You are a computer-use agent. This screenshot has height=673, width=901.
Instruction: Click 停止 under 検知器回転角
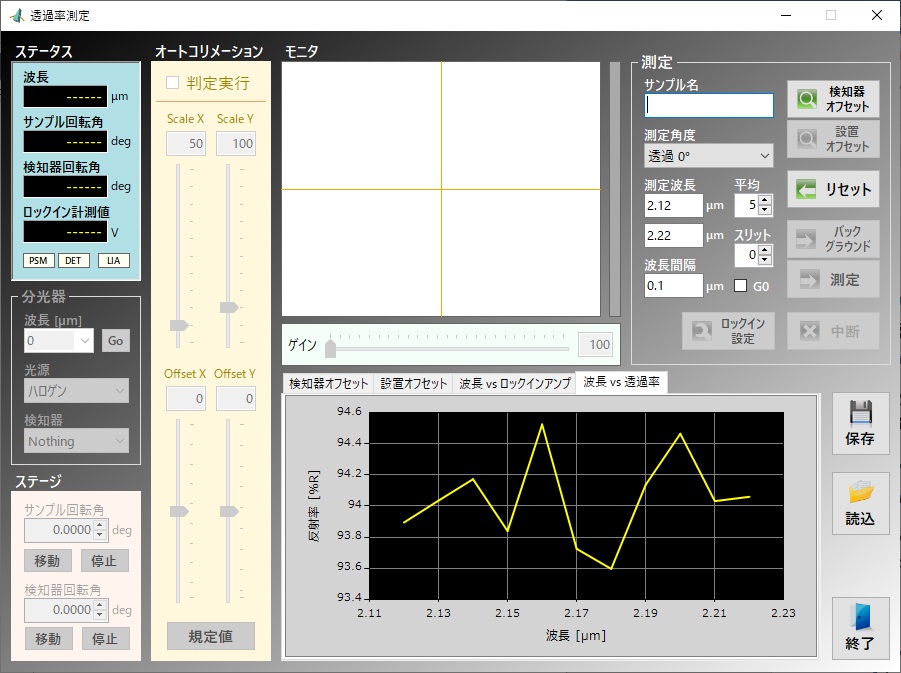click(x=105, y=639)
